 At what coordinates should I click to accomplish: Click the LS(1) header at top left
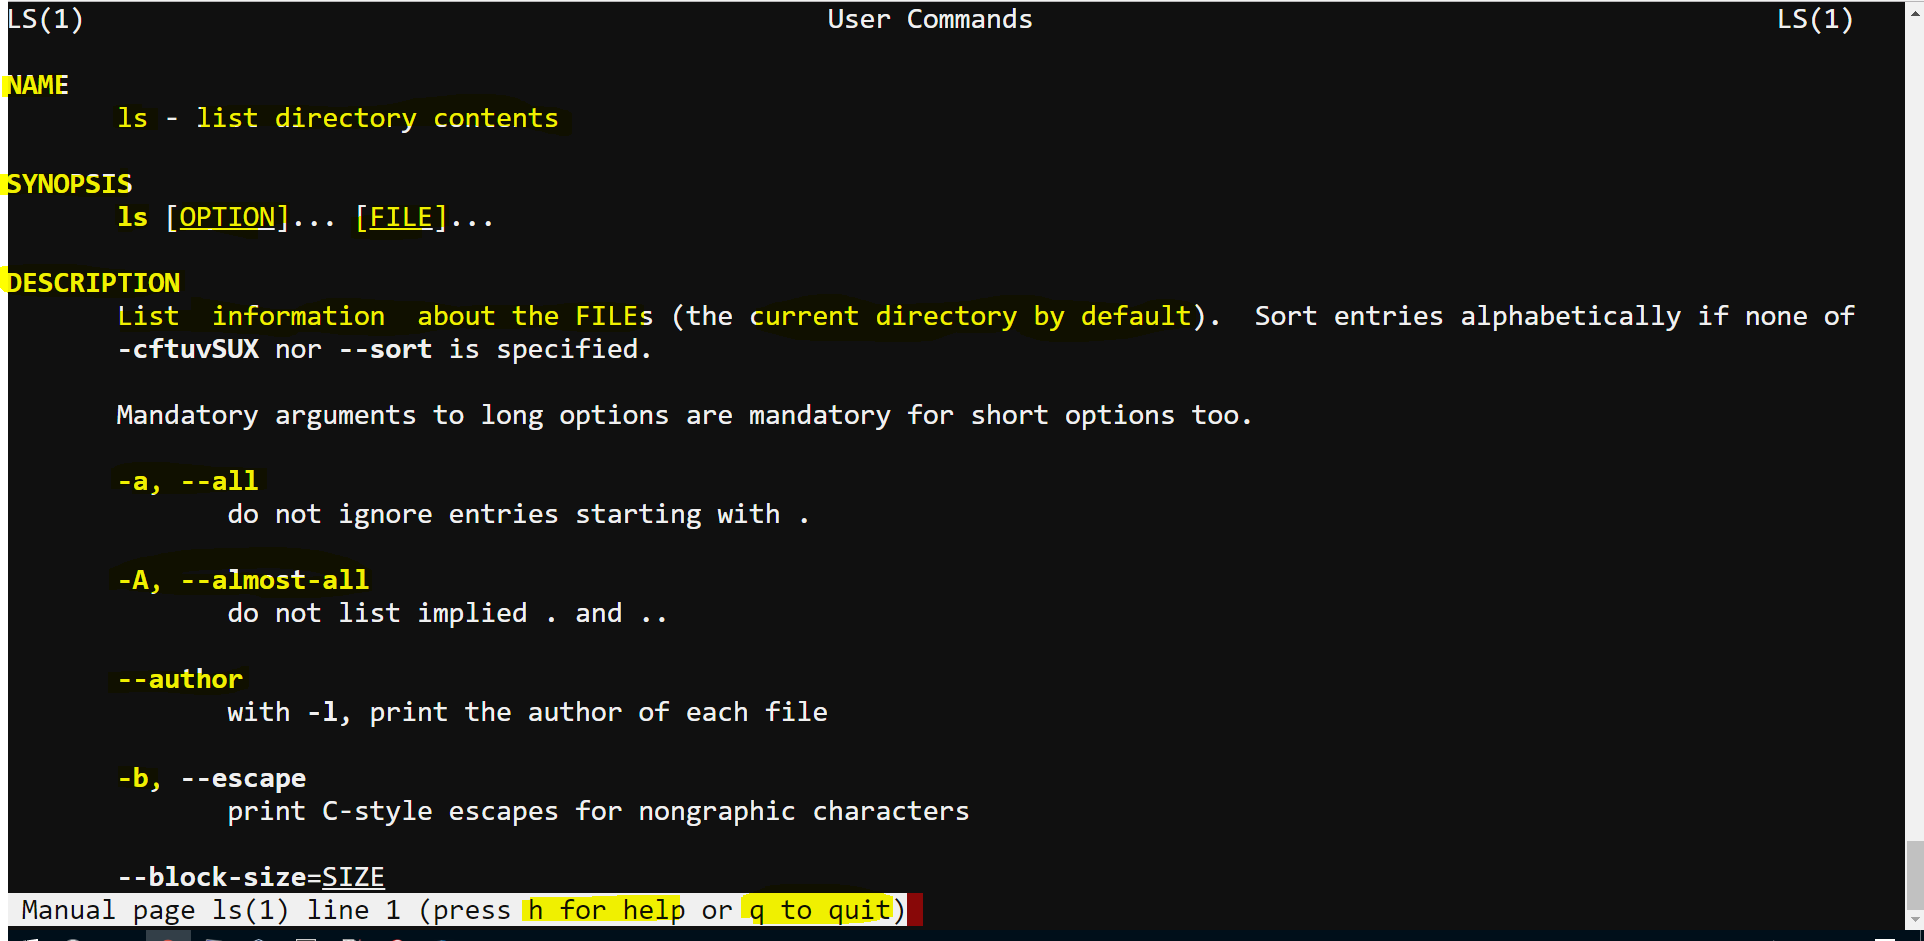45,19
